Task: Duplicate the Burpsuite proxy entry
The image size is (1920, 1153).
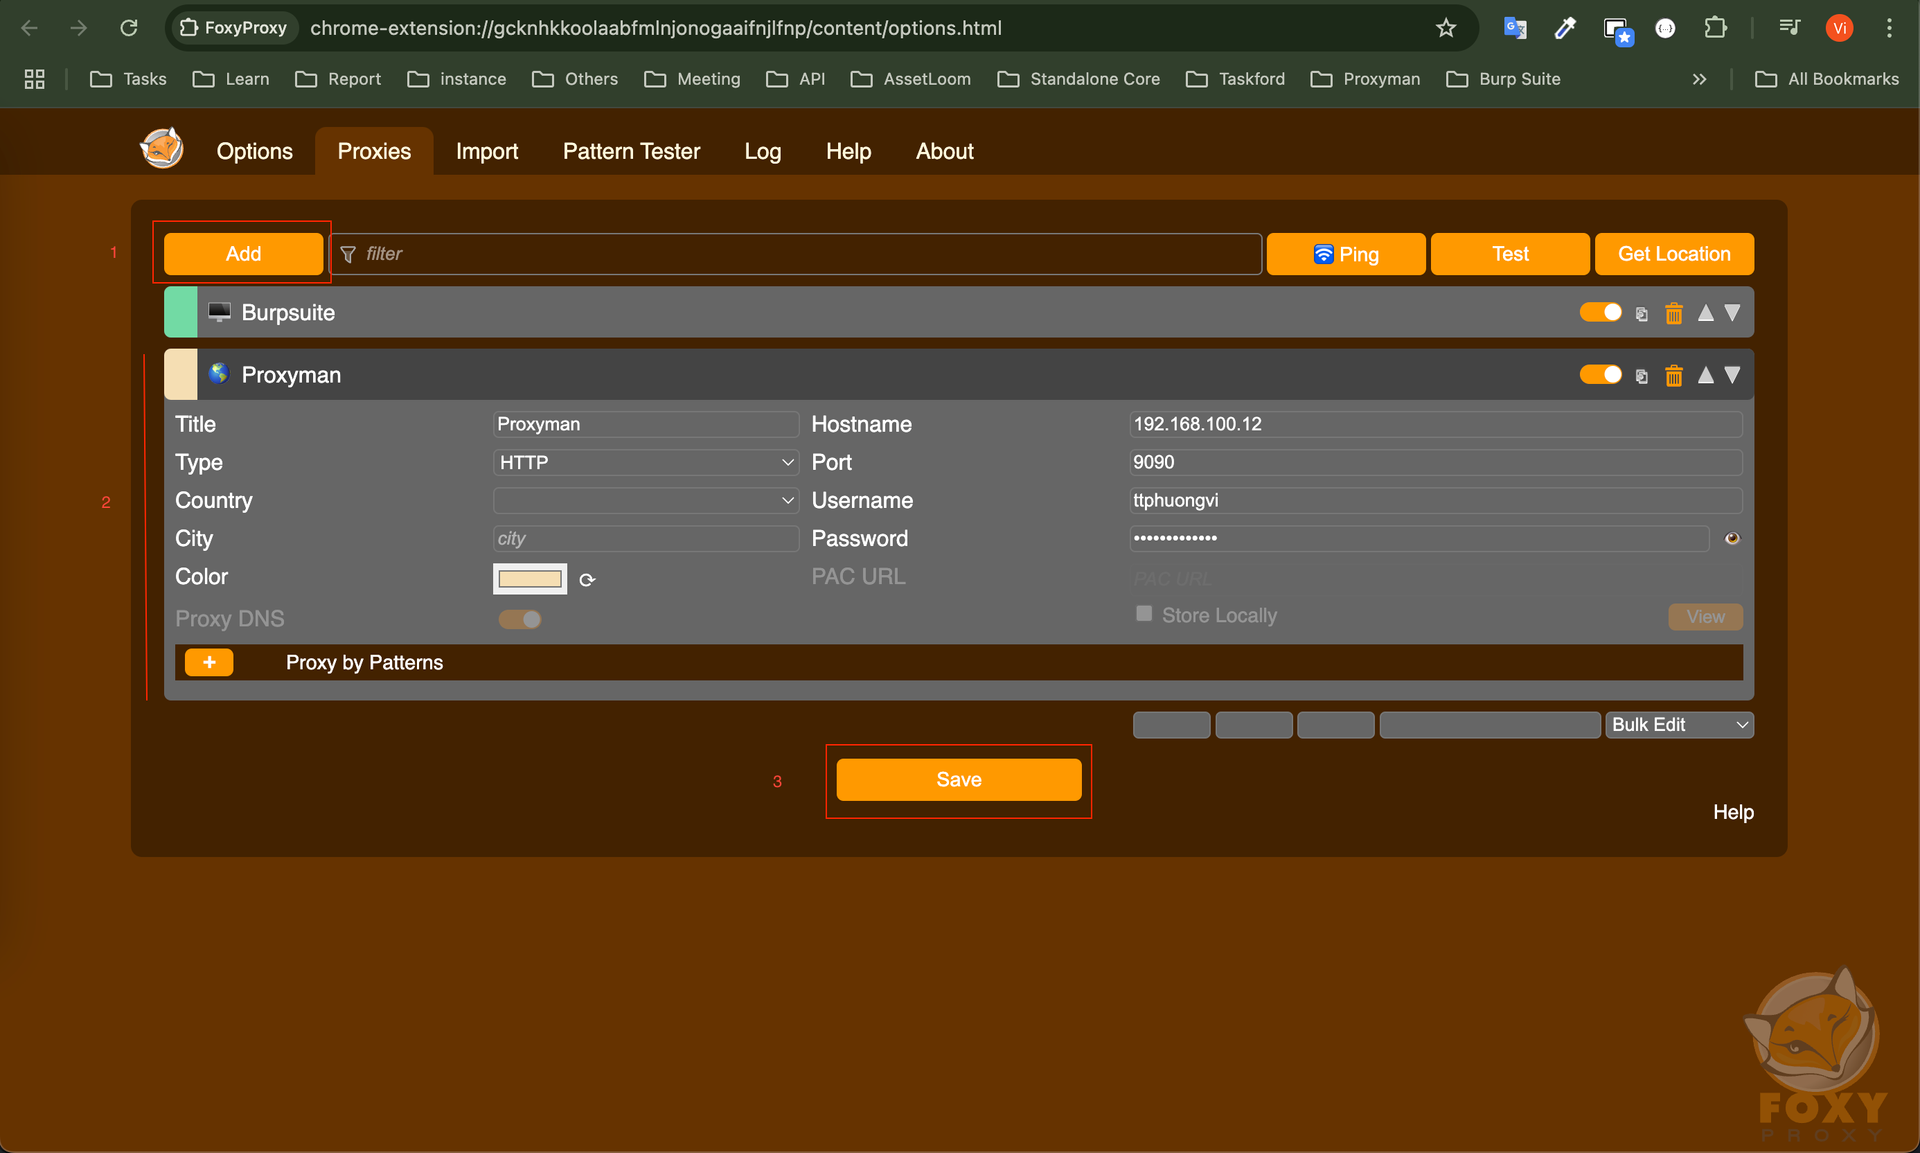Action: point(1641,314)
